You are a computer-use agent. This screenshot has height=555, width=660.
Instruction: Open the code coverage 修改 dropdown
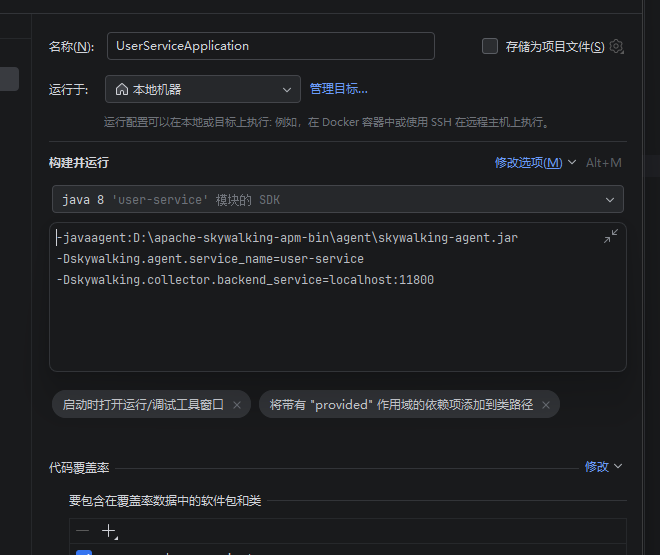[603, 467]
